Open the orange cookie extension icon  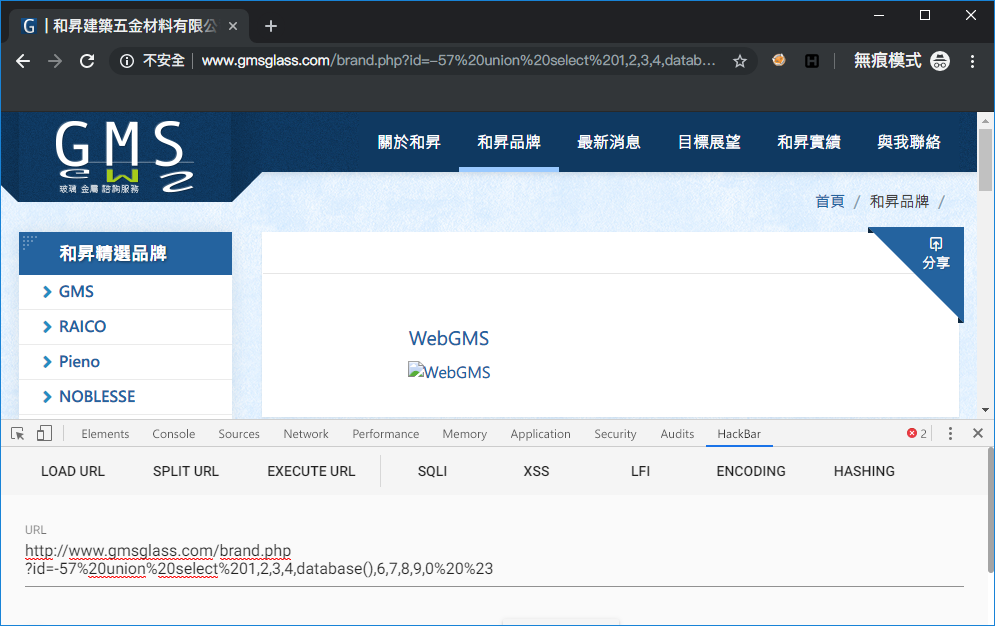click(779, 60)
